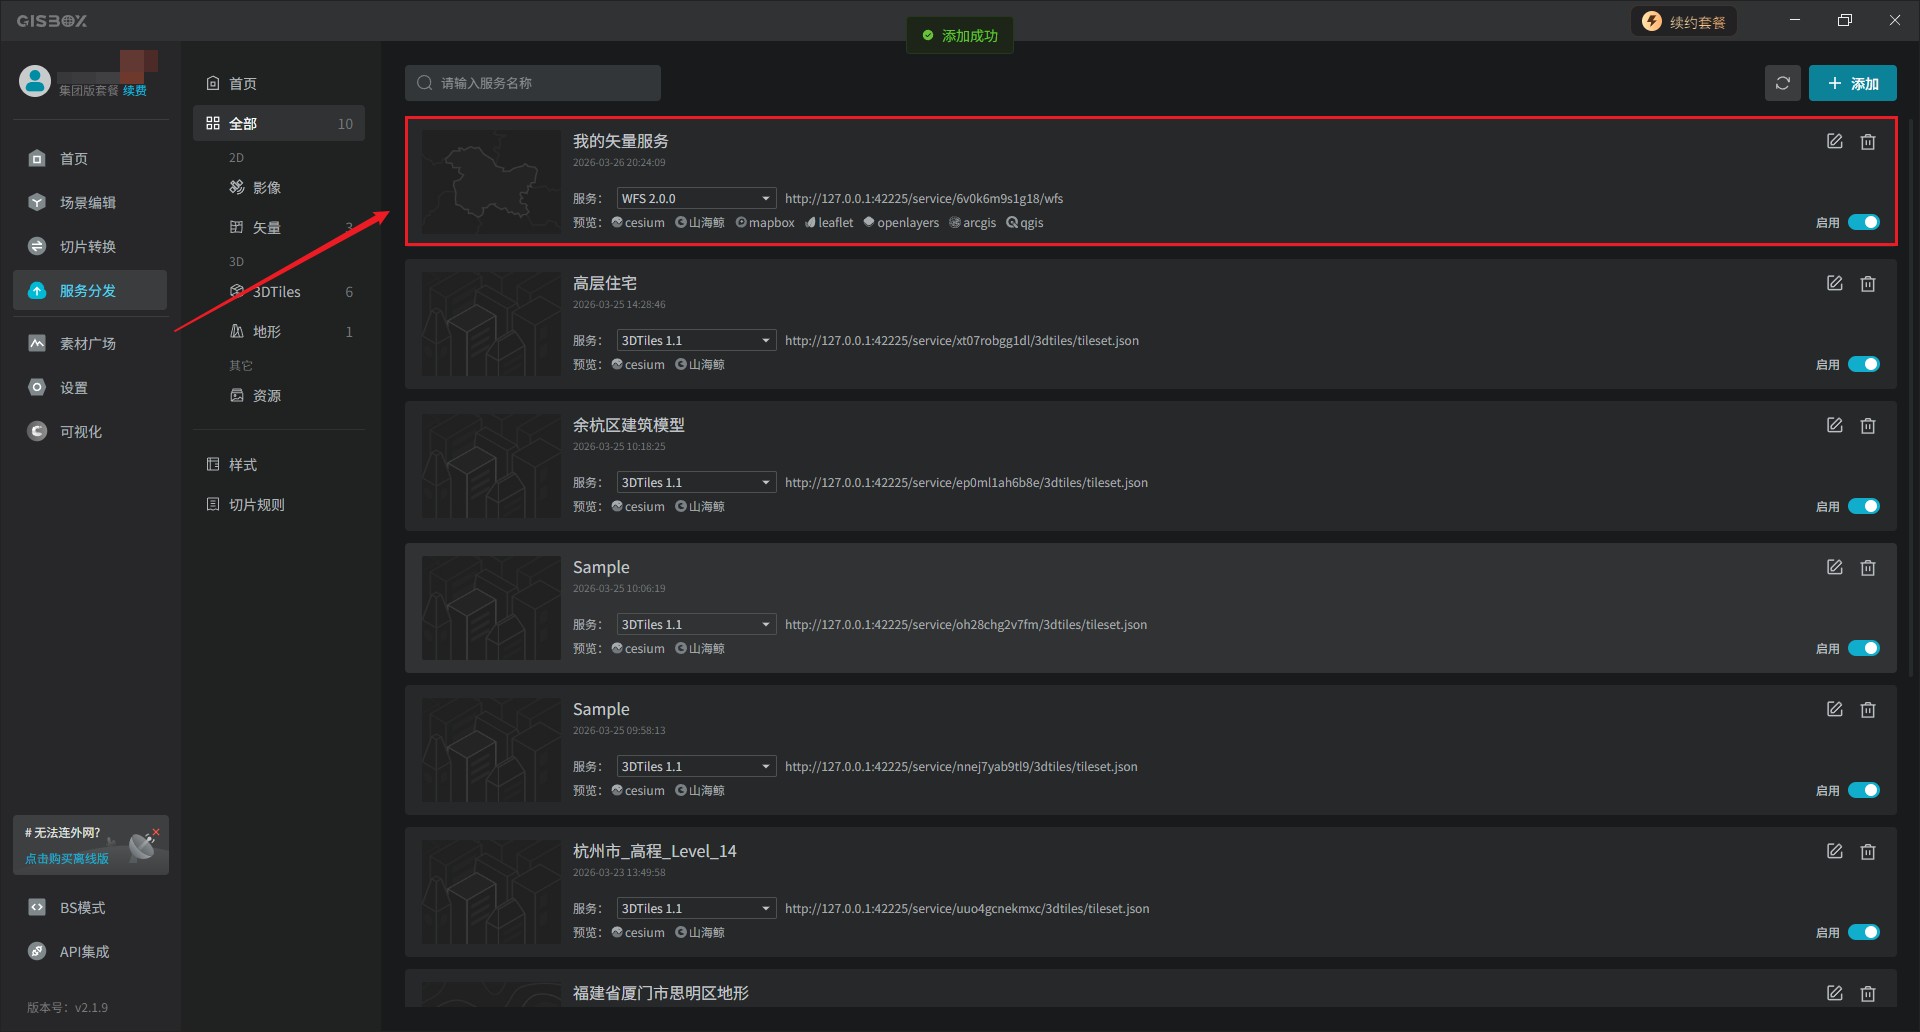Click the refresh service list icon
Viewport: 1920px width, 1032px height.
[1782, 83]
